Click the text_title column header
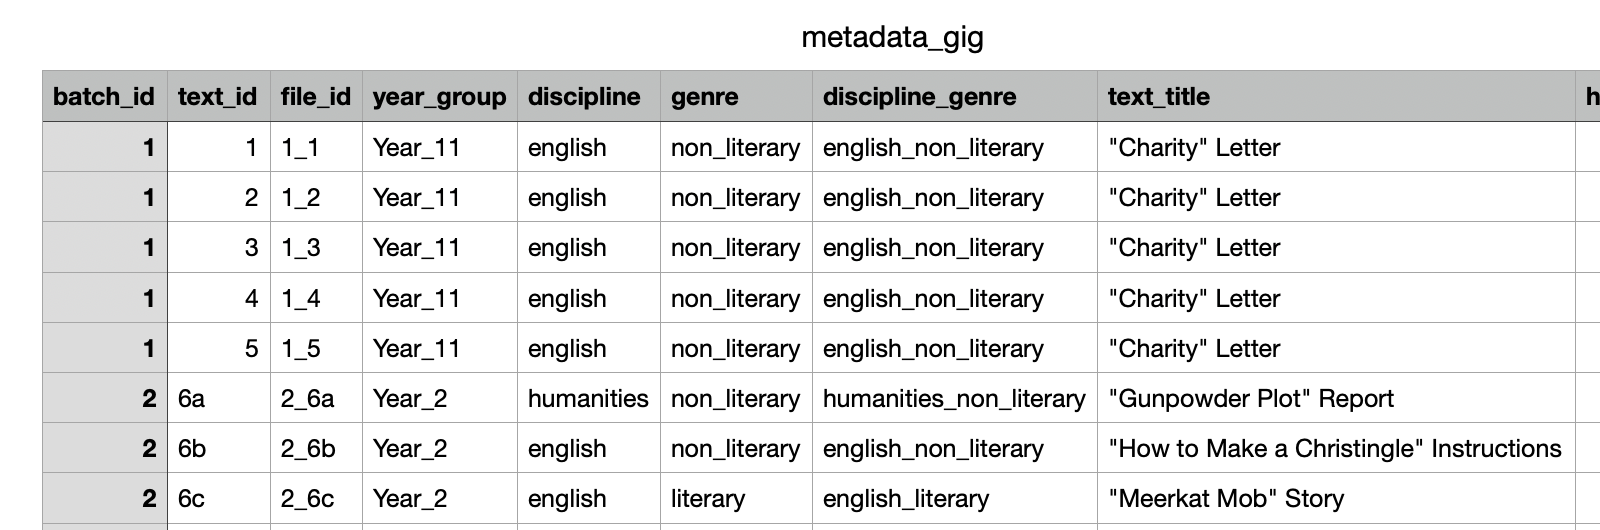Viewport: 1600px width, 530px height. (1158, 97)
